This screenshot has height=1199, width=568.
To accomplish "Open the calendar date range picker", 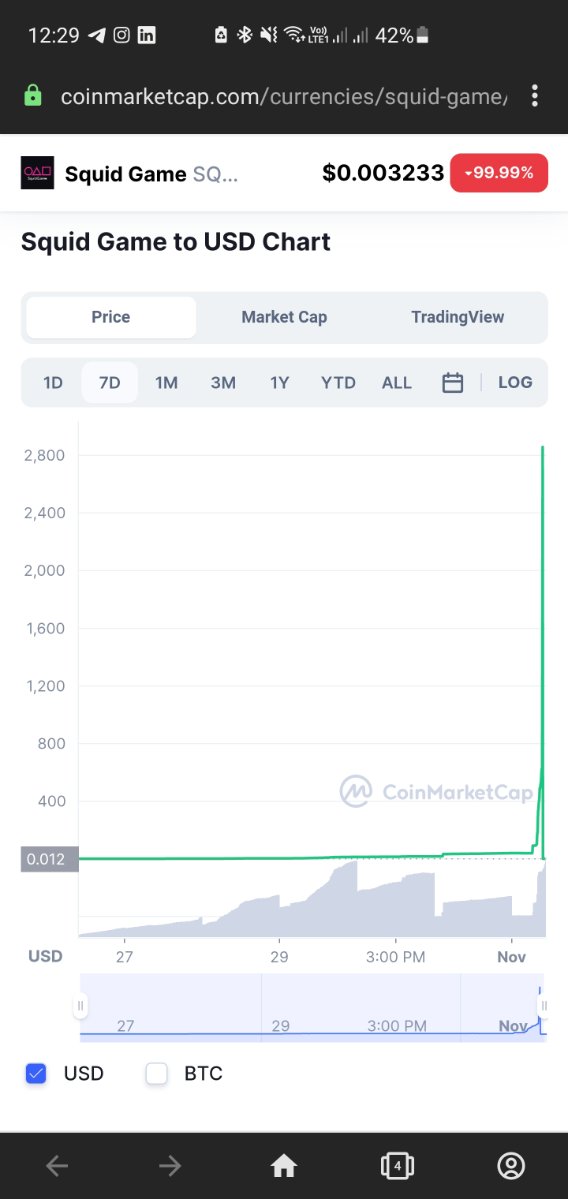I will 453,382.
